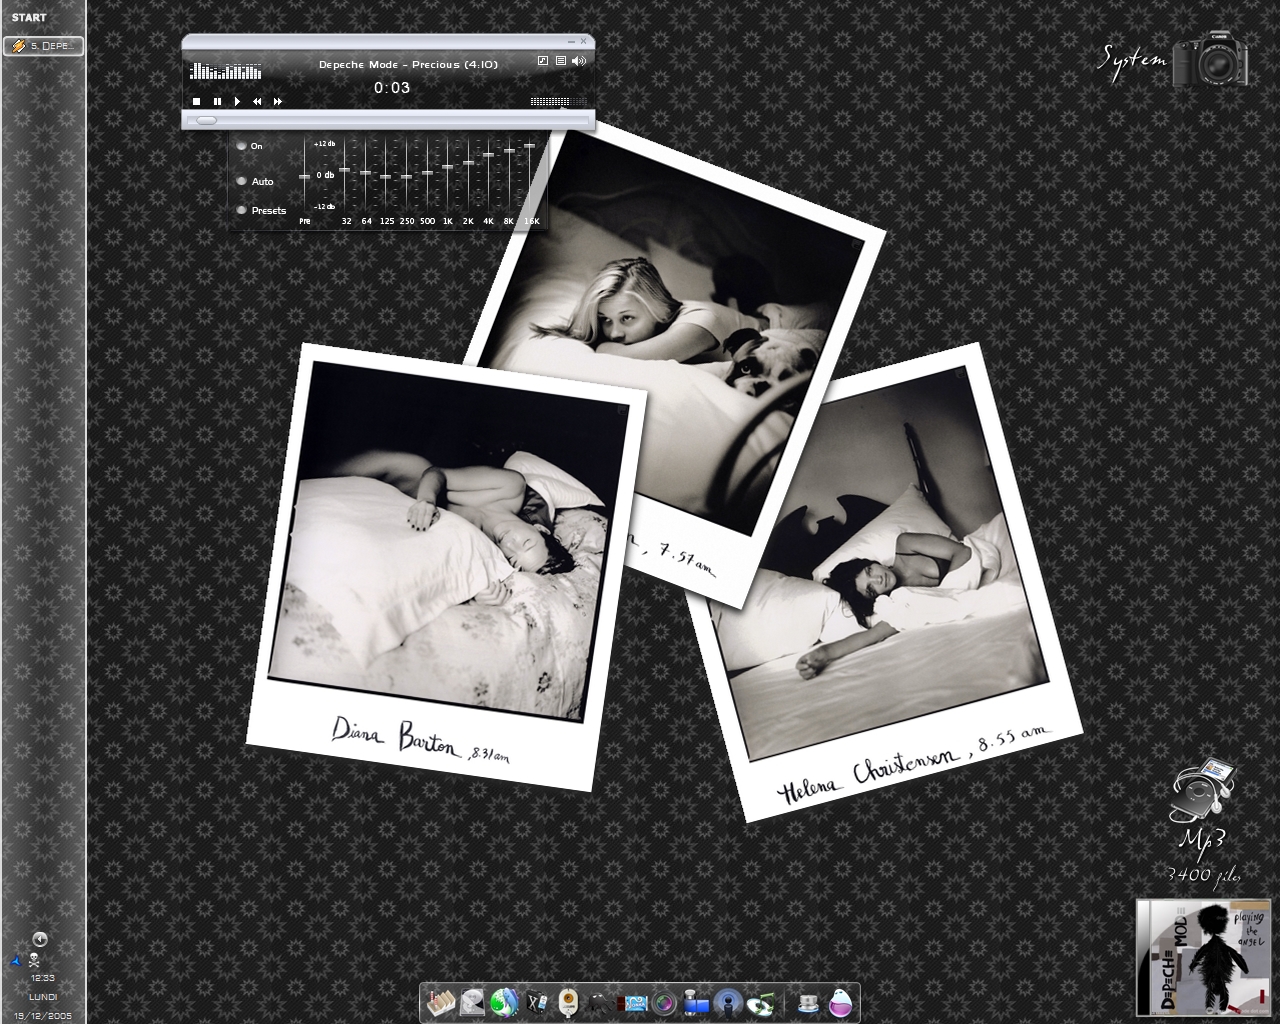Open equalizer Presets
The height and width of the screenshot is (1024, 1280).
tap(241, 210)
